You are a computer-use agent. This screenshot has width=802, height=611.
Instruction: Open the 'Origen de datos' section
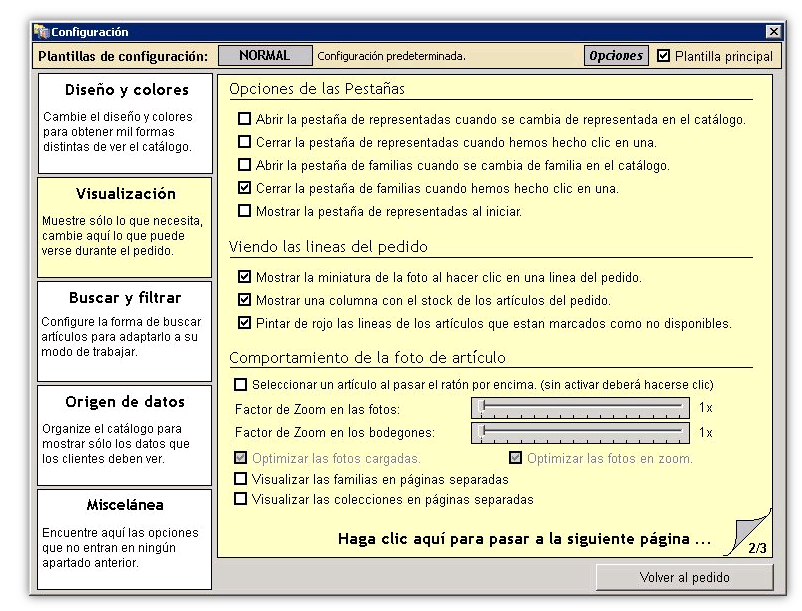pyautogui.click(x=124, y=435)
